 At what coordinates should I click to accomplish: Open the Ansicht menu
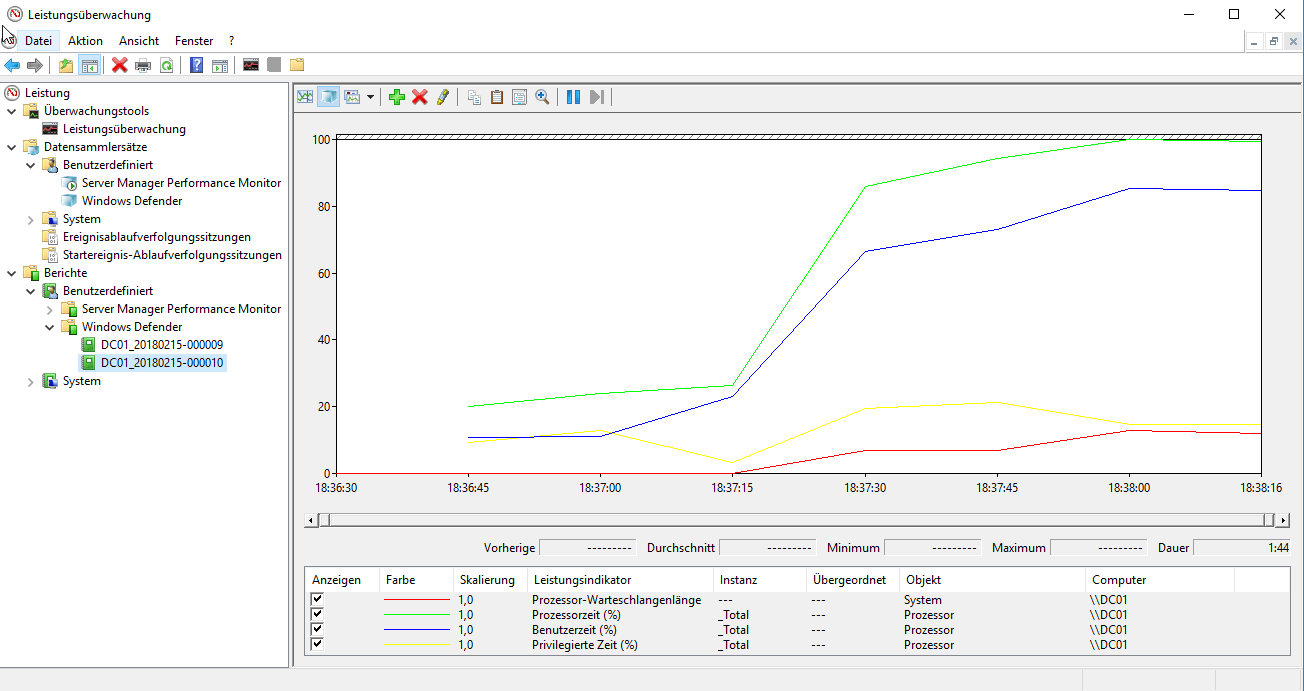(138, 41)
